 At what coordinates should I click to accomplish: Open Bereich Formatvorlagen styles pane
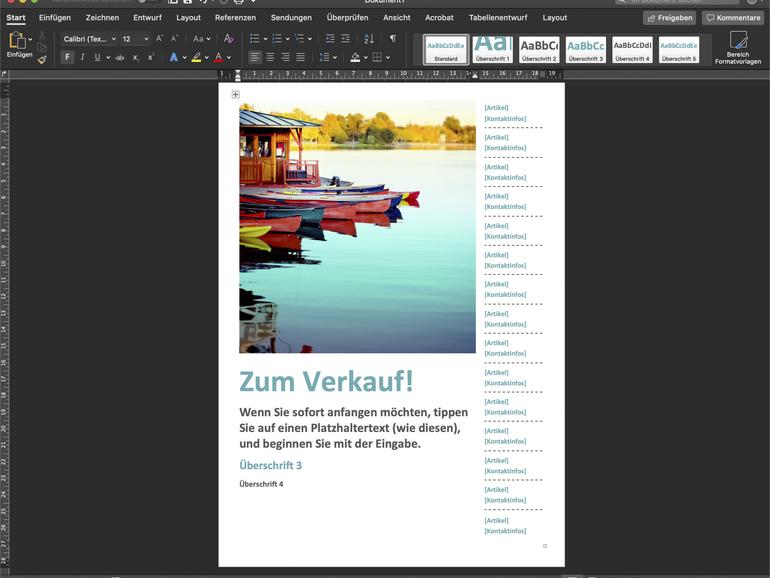pos(738,48)
